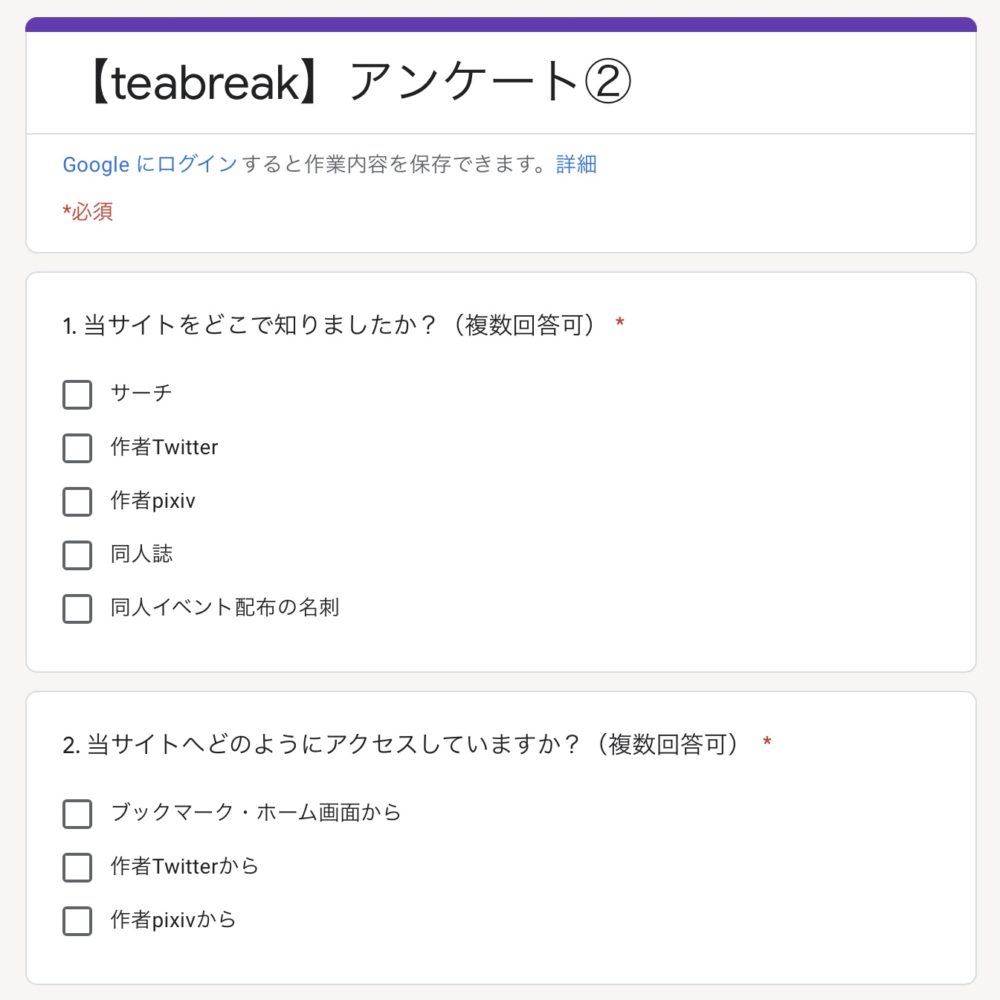This screenshot has height=1000, width=1000.
Task: Click the red asterisk beside question 1
Action: pyautogui.click(x=620, y=325)
